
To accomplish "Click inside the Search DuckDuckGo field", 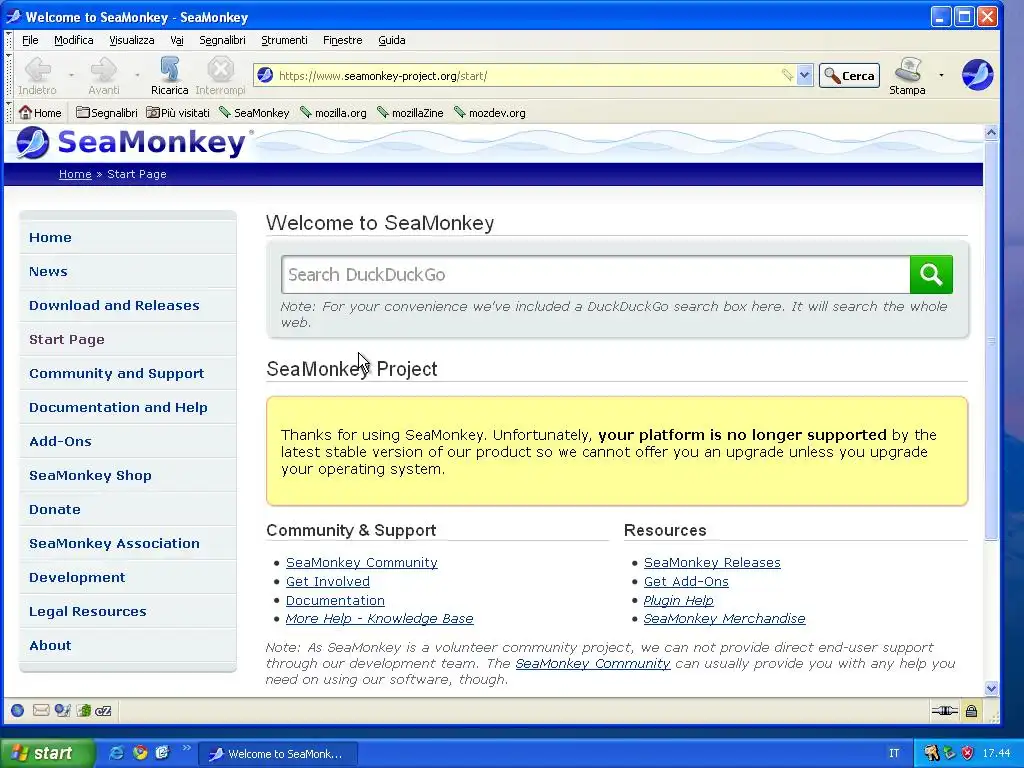I will click(596, 274).
